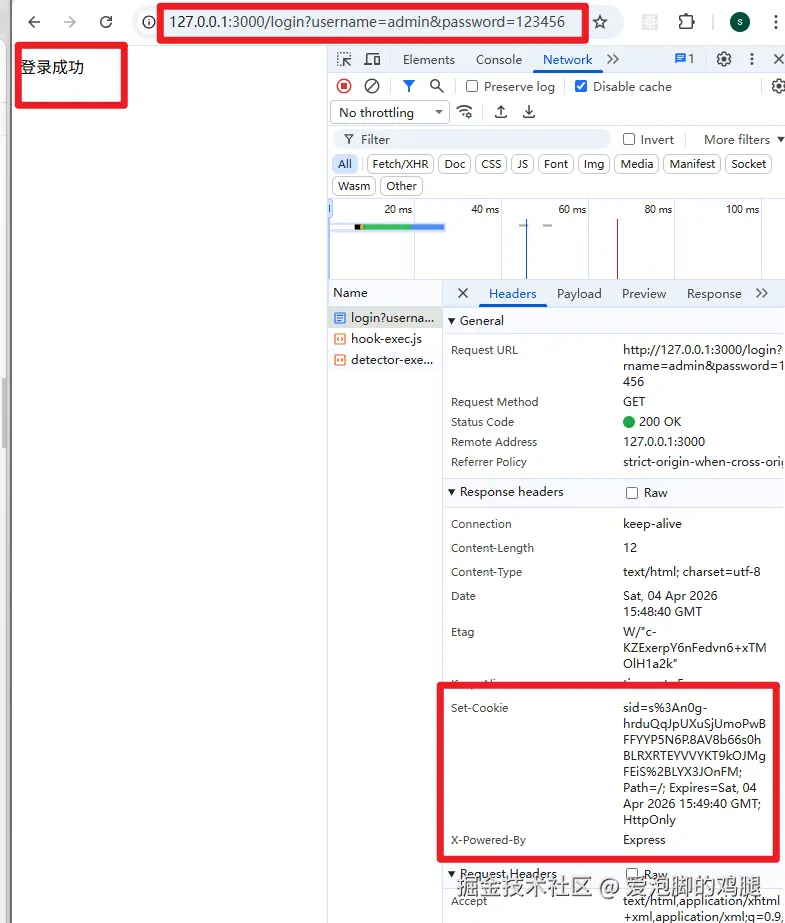Activate the inspect element picker
Image resolution: width=785 pixels, height=923 pixels.
coord(344,59)
